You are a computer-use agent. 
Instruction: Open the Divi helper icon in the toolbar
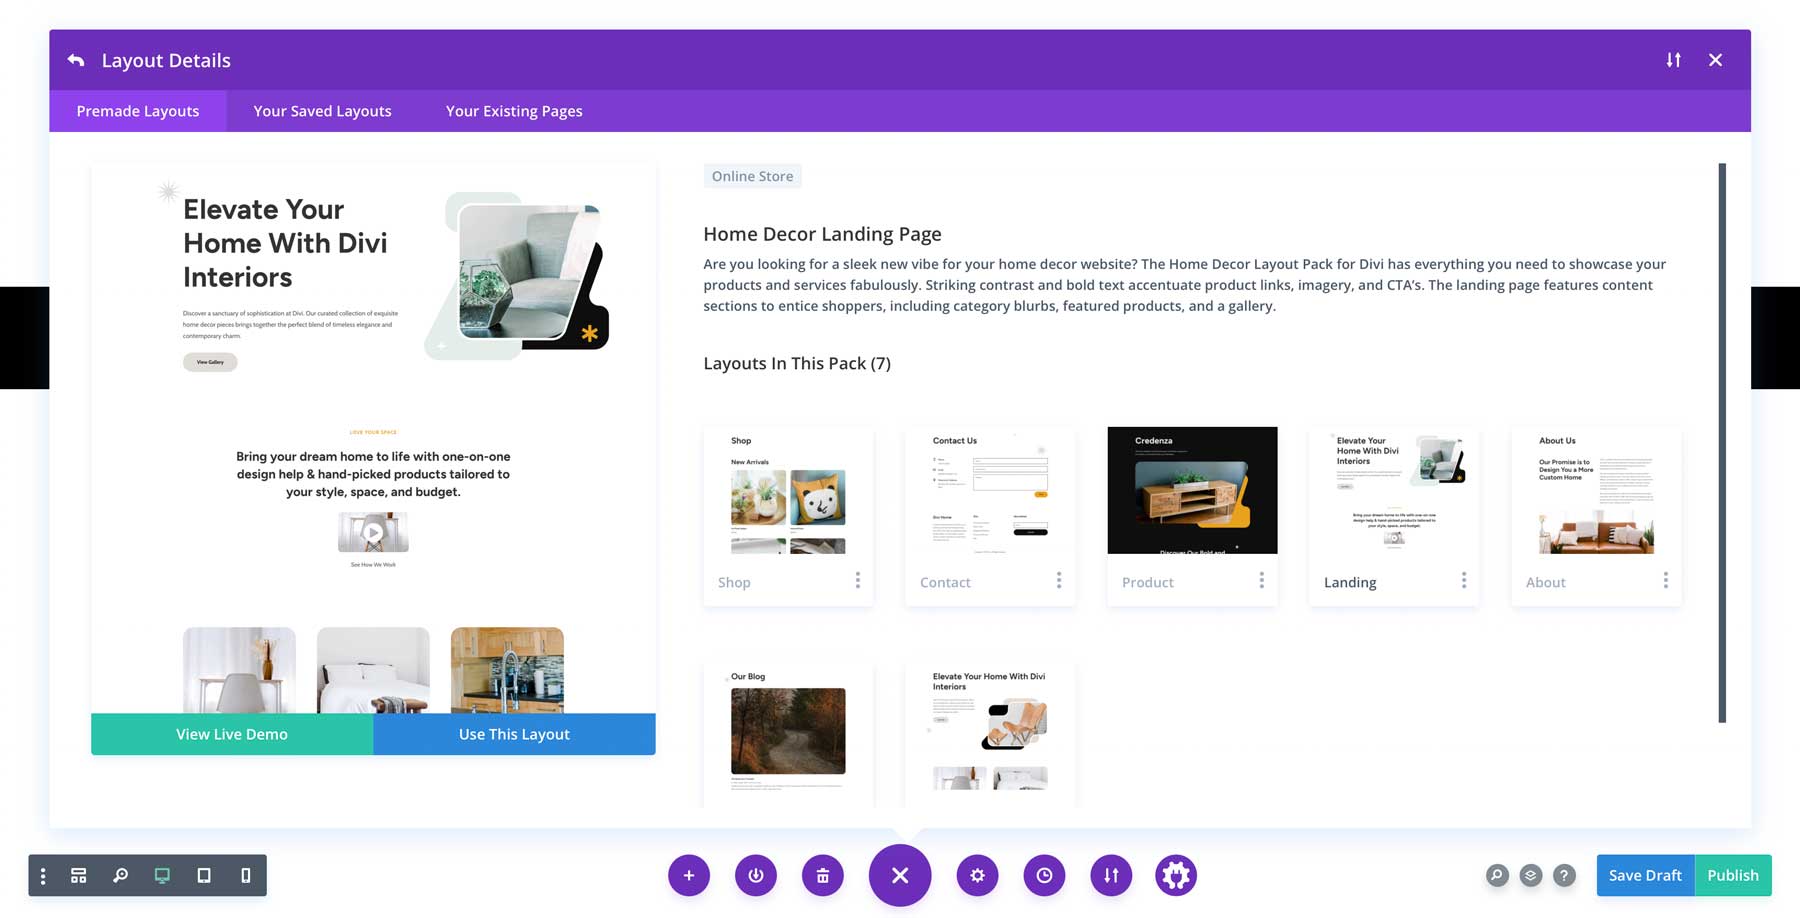pyautogui.click(x=1176, y=875)
